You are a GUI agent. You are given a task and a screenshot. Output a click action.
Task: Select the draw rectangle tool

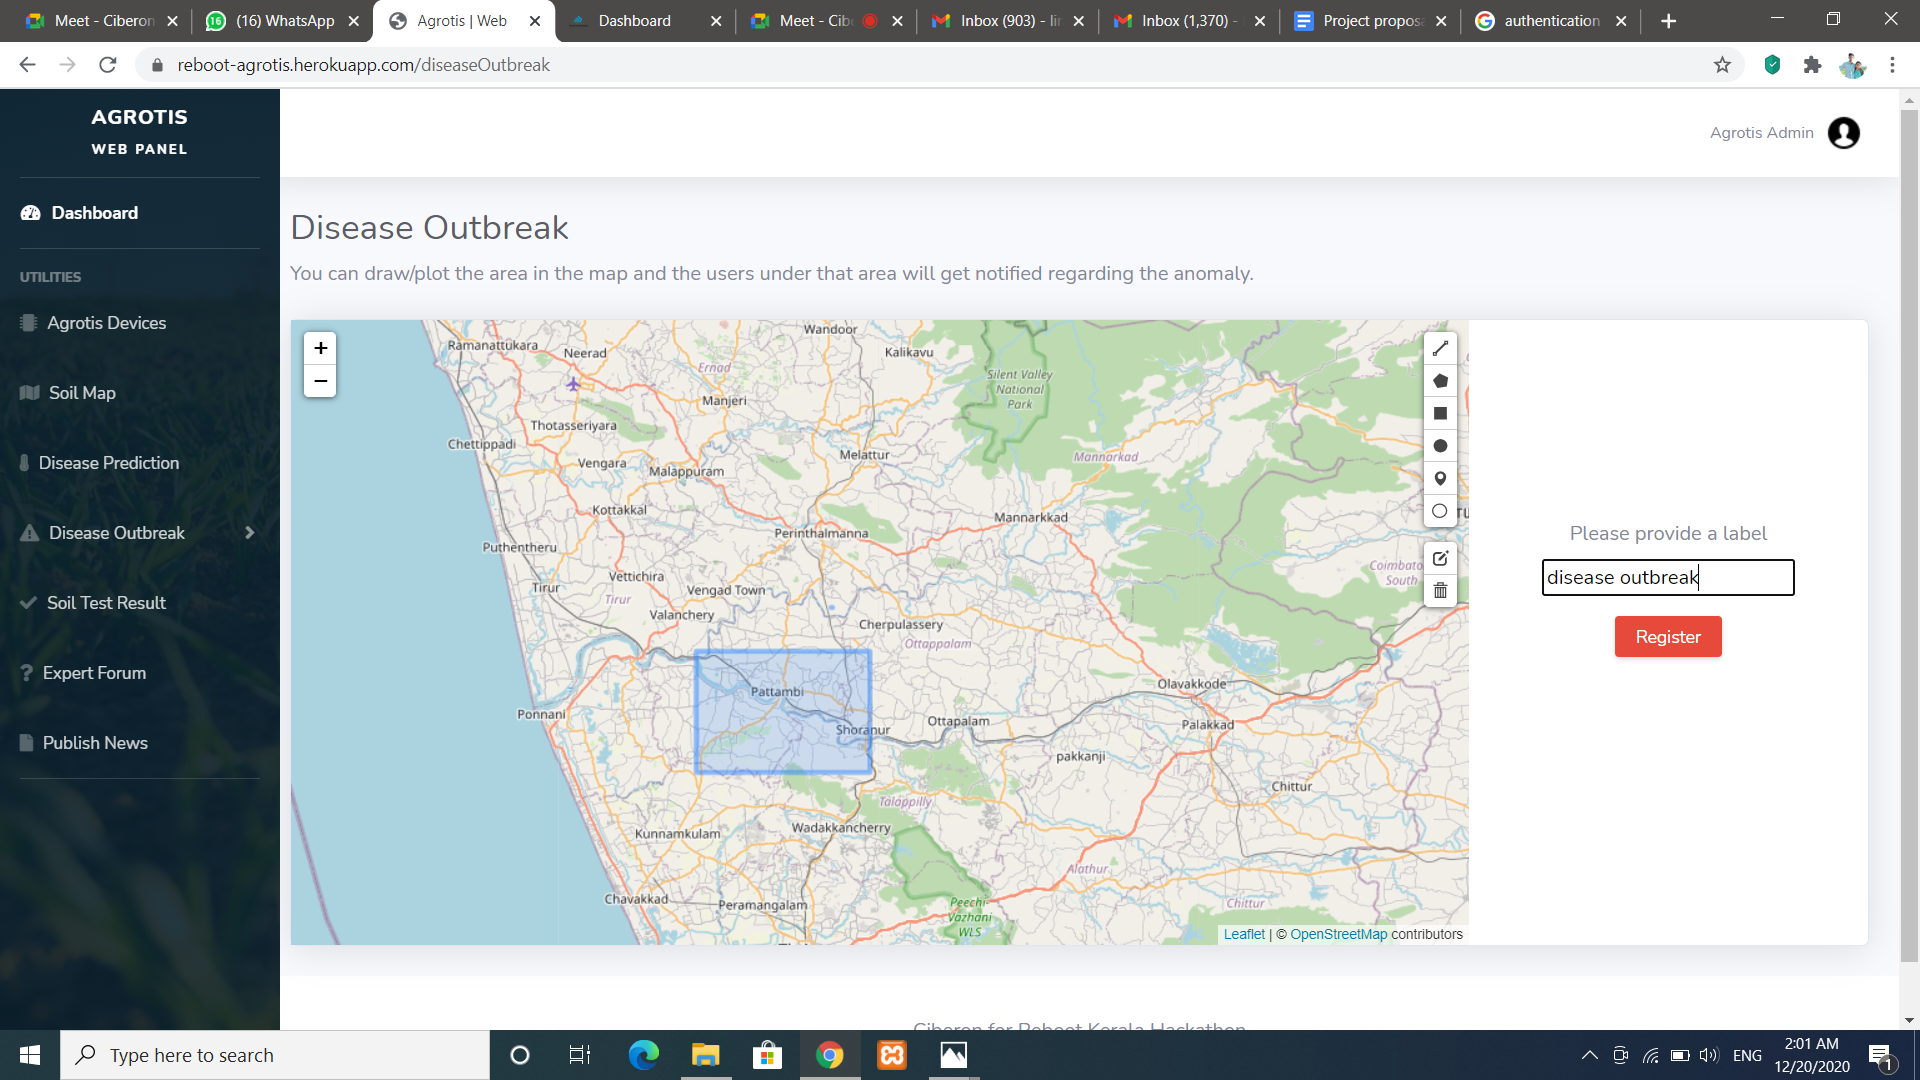1440,413
